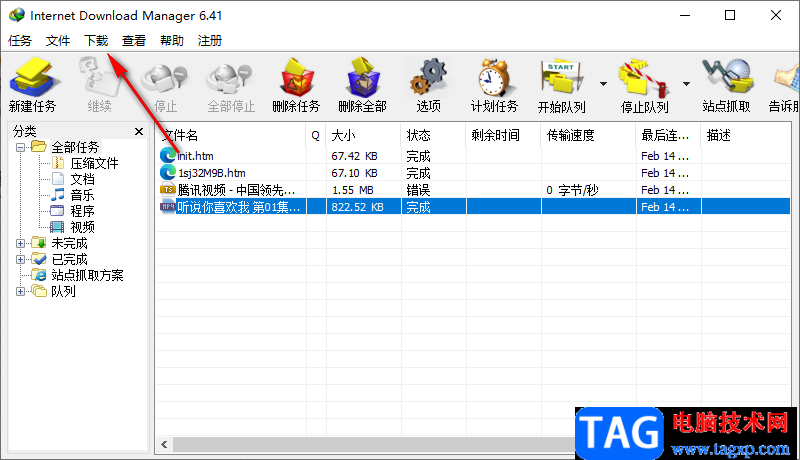Click the 开始队列 start queue icon
This screenshot has height=460, width=800.
click(561, 85)
